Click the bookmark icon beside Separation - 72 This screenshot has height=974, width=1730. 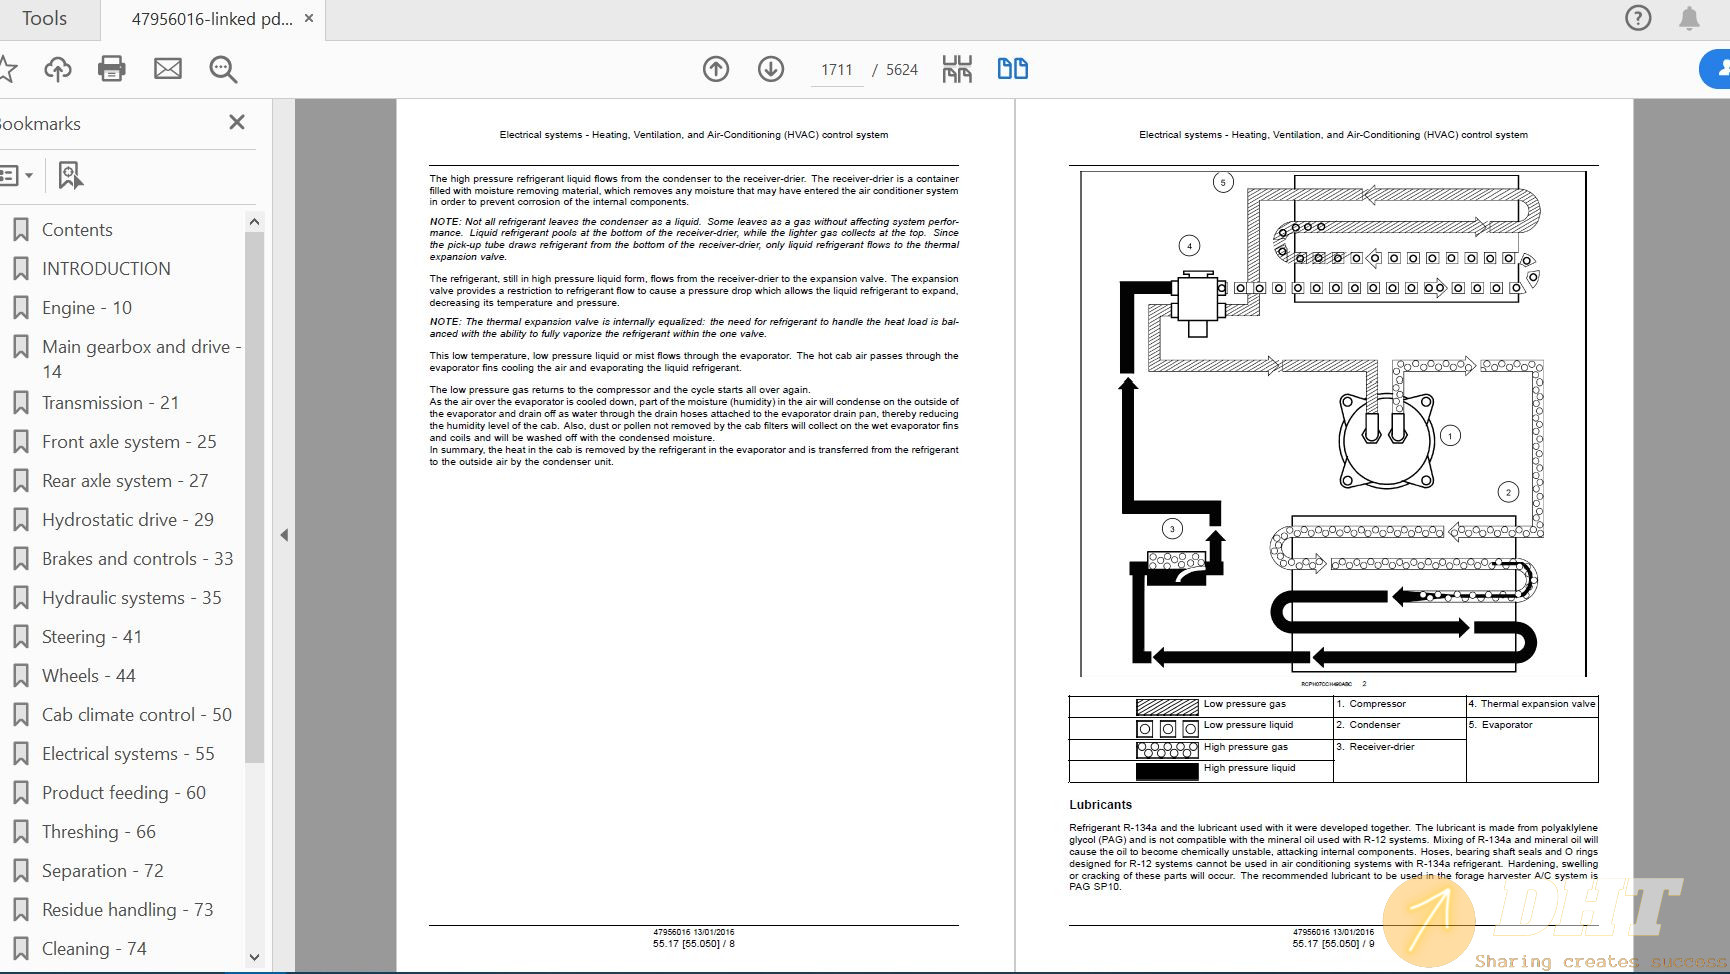point(20,870)
